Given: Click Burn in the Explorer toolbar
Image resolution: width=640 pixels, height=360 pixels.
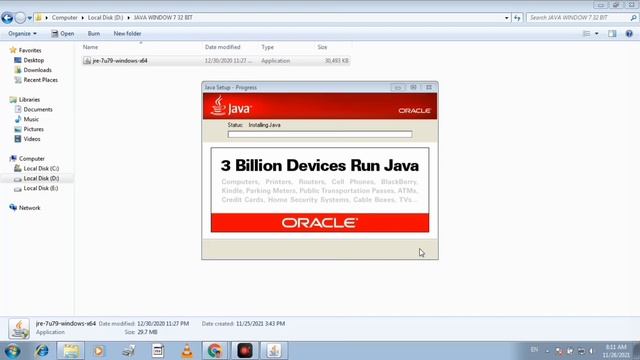Looking at the screenshot, I should pyautogui.click(x=93, y=33).
